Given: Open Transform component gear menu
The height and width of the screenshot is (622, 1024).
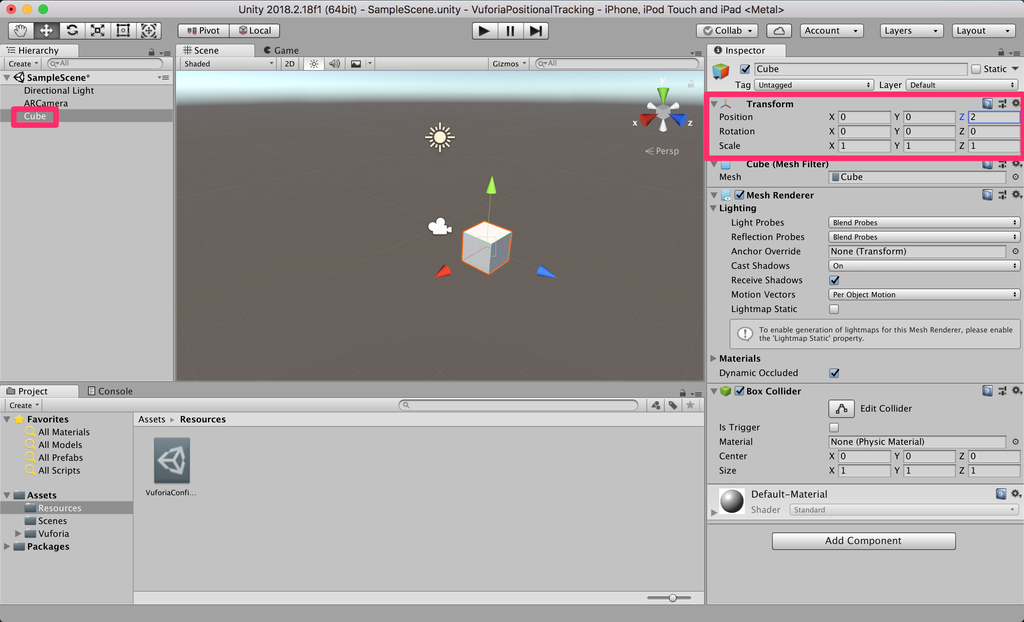Looking at the screenshot, I should (x=1016, y=103).
